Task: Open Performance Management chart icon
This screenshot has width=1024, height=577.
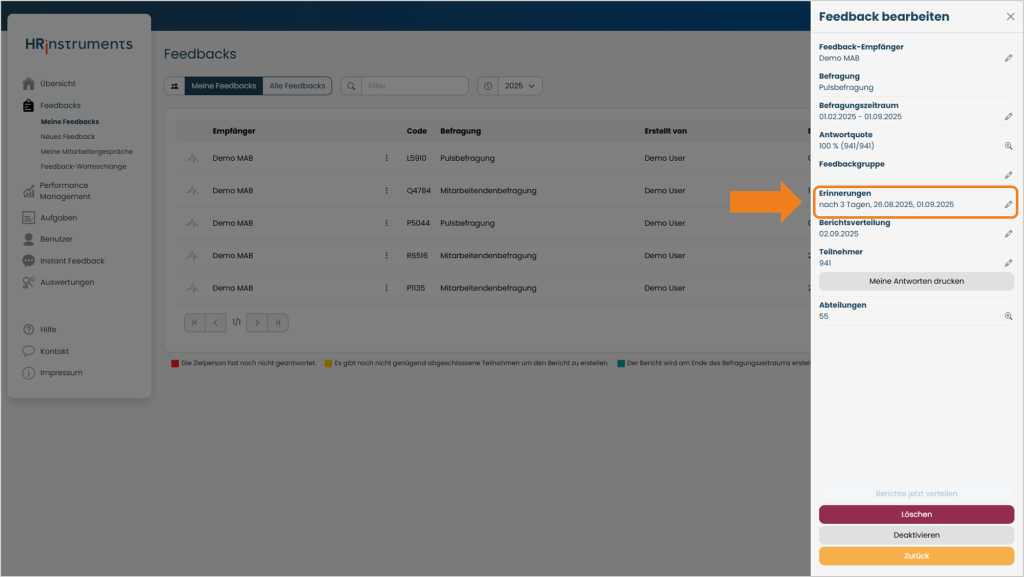Action: pyautogui.click(x=28, y=191)
